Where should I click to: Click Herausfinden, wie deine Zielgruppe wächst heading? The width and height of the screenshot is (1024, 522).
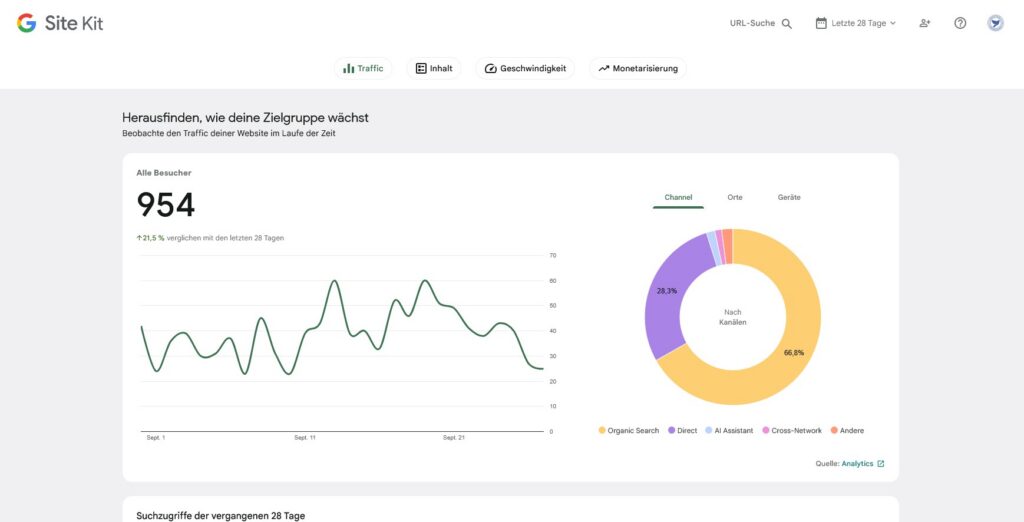coord(246,118)
